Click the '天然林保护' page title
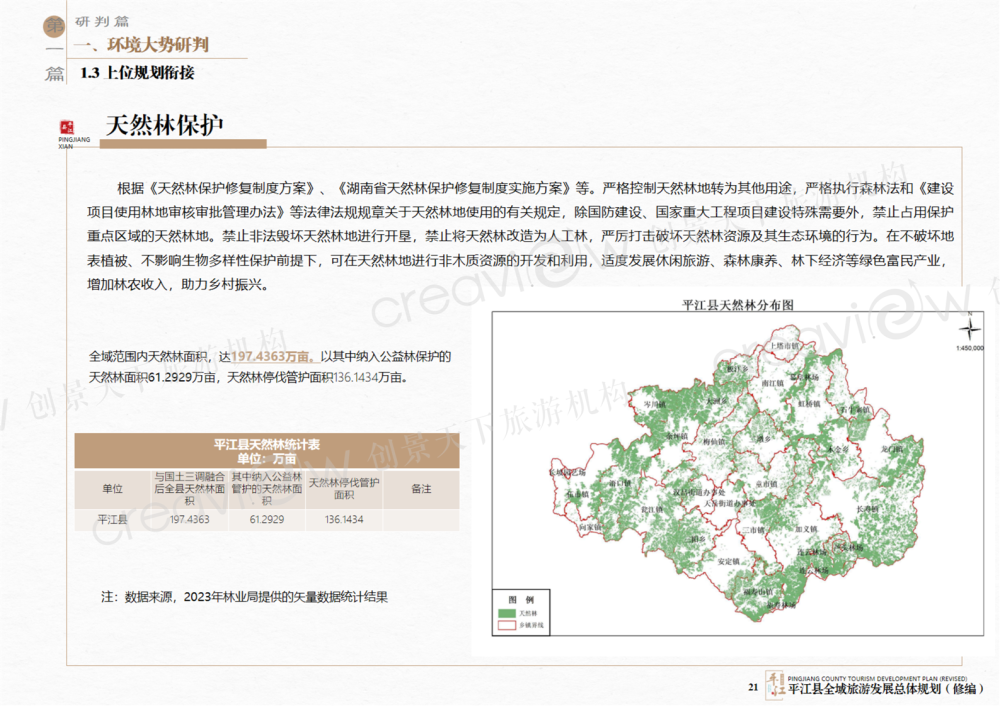The image size is (1000, 706). click(164, 125)
